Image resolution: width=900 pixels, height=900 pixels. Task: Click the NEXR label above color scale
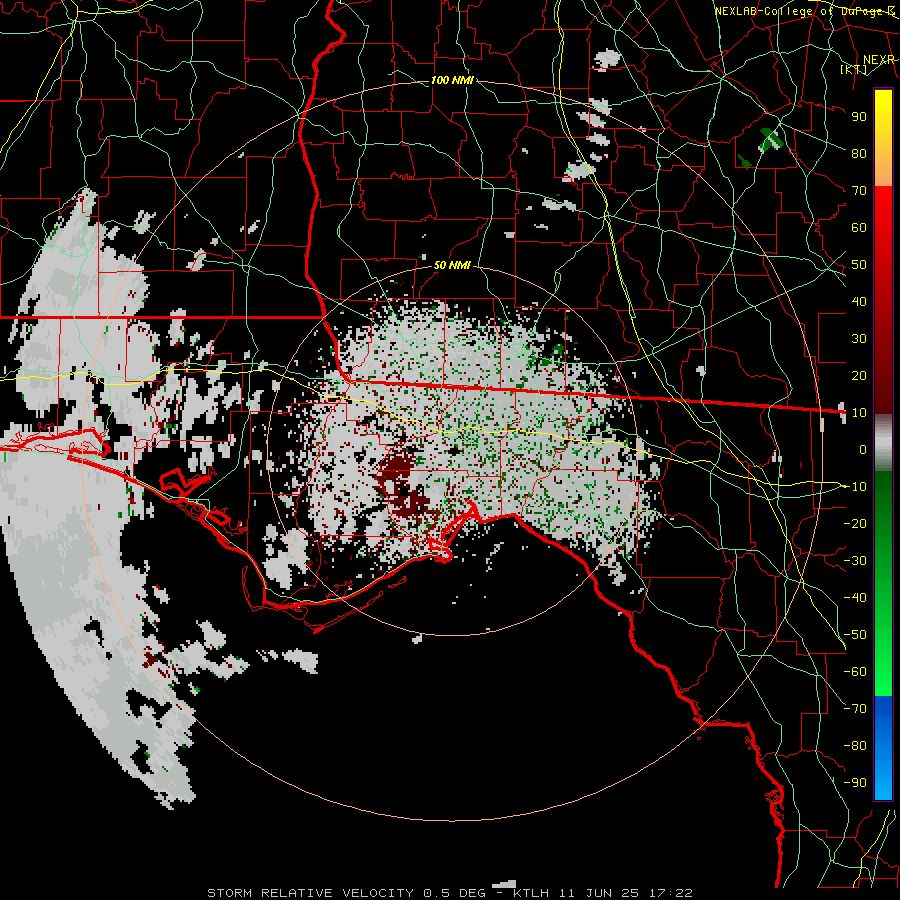click(x=878, y=60)
